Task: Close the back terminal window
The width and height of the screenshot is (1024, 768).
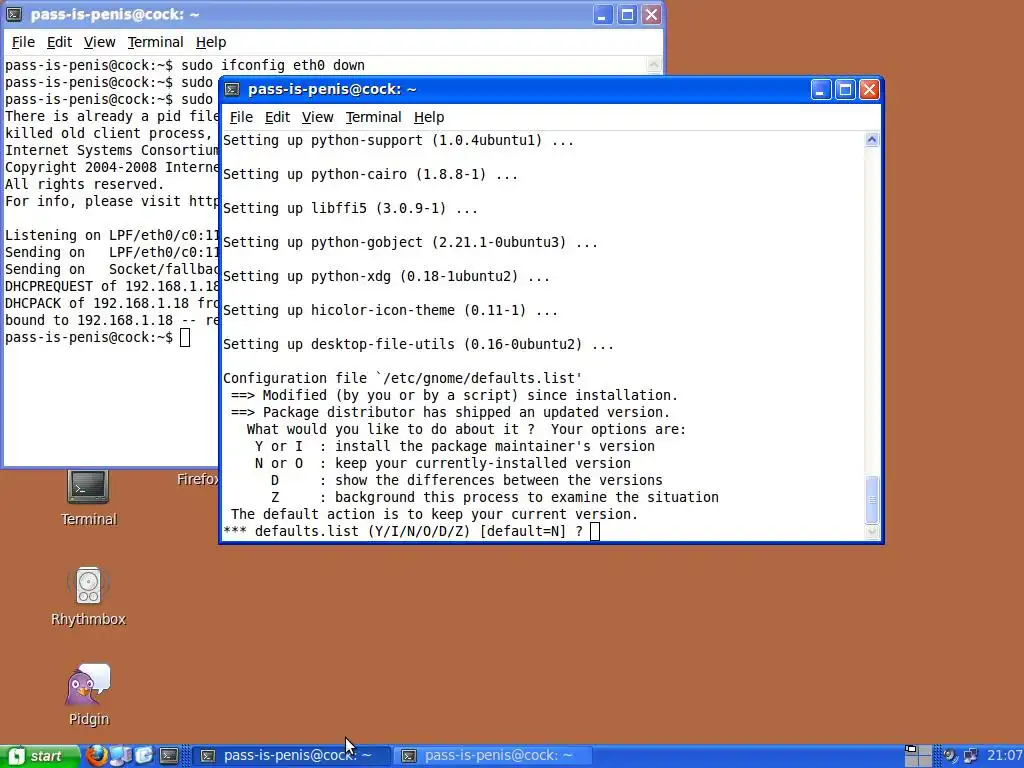Action: coord(651,14)
